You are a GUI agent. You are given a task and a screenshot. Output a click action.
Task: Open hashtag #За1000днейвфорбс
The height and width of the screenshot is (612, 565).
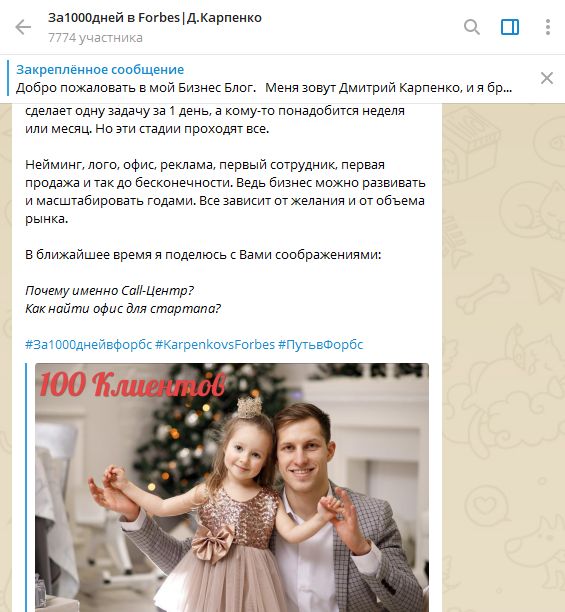click(88, 345)
